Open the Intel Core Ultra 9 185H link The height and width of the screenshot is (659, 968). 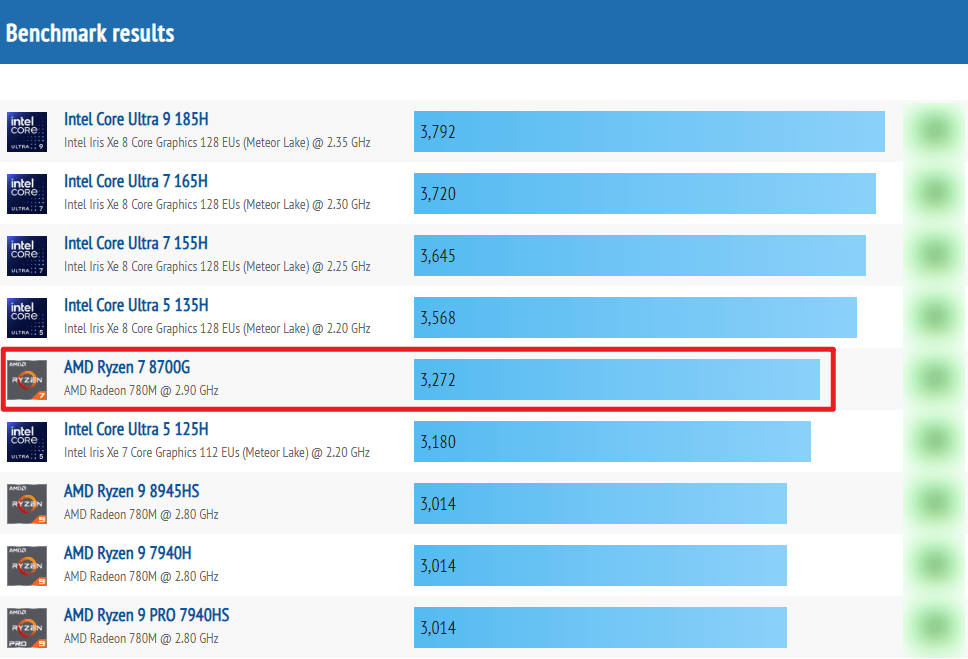point(136,120)
